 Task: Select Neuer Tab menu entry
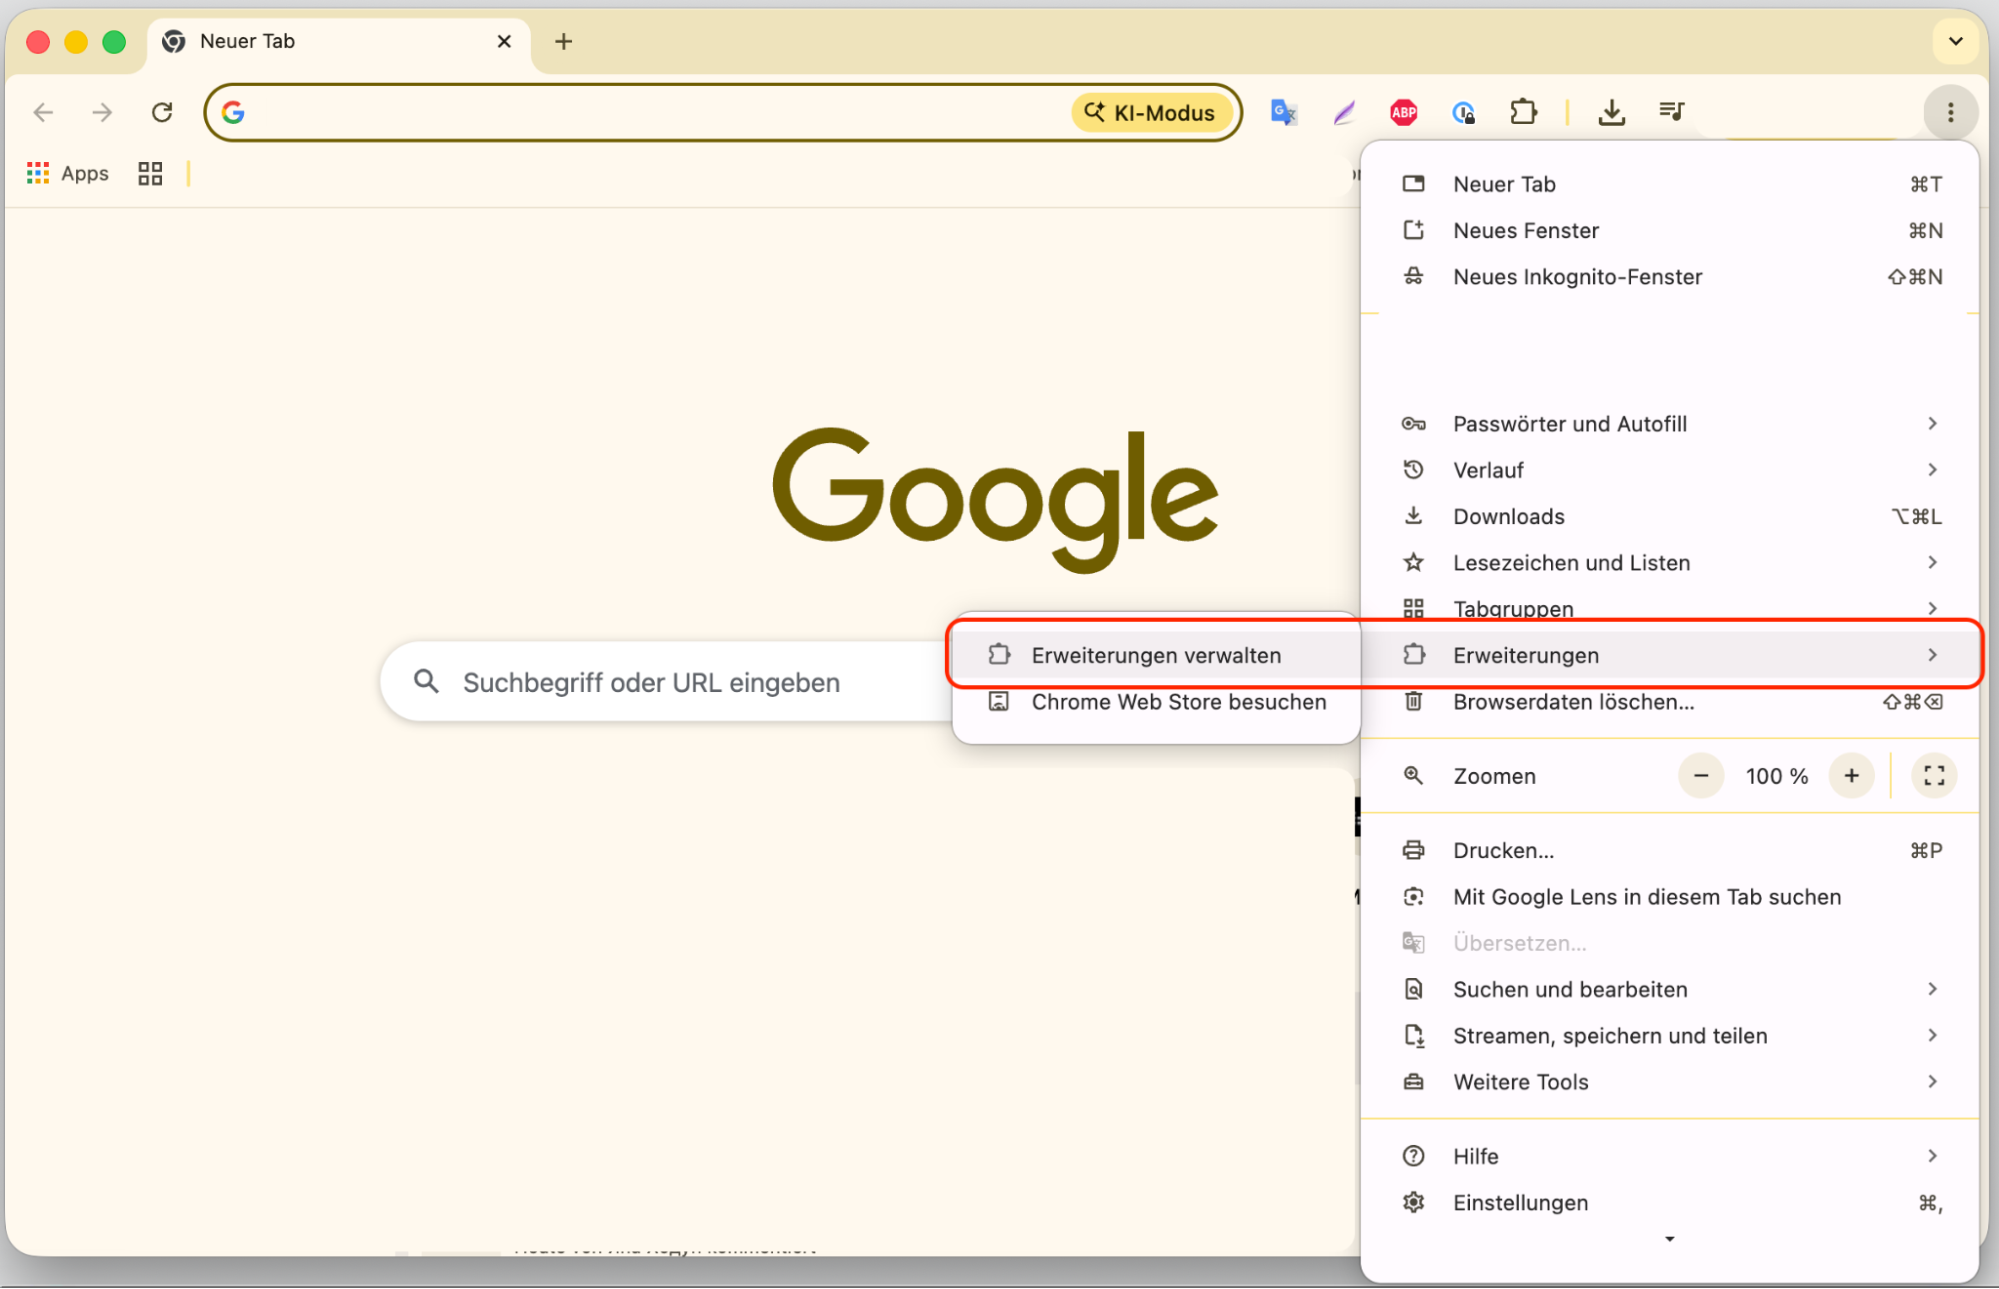click(x=1670, y=184)
